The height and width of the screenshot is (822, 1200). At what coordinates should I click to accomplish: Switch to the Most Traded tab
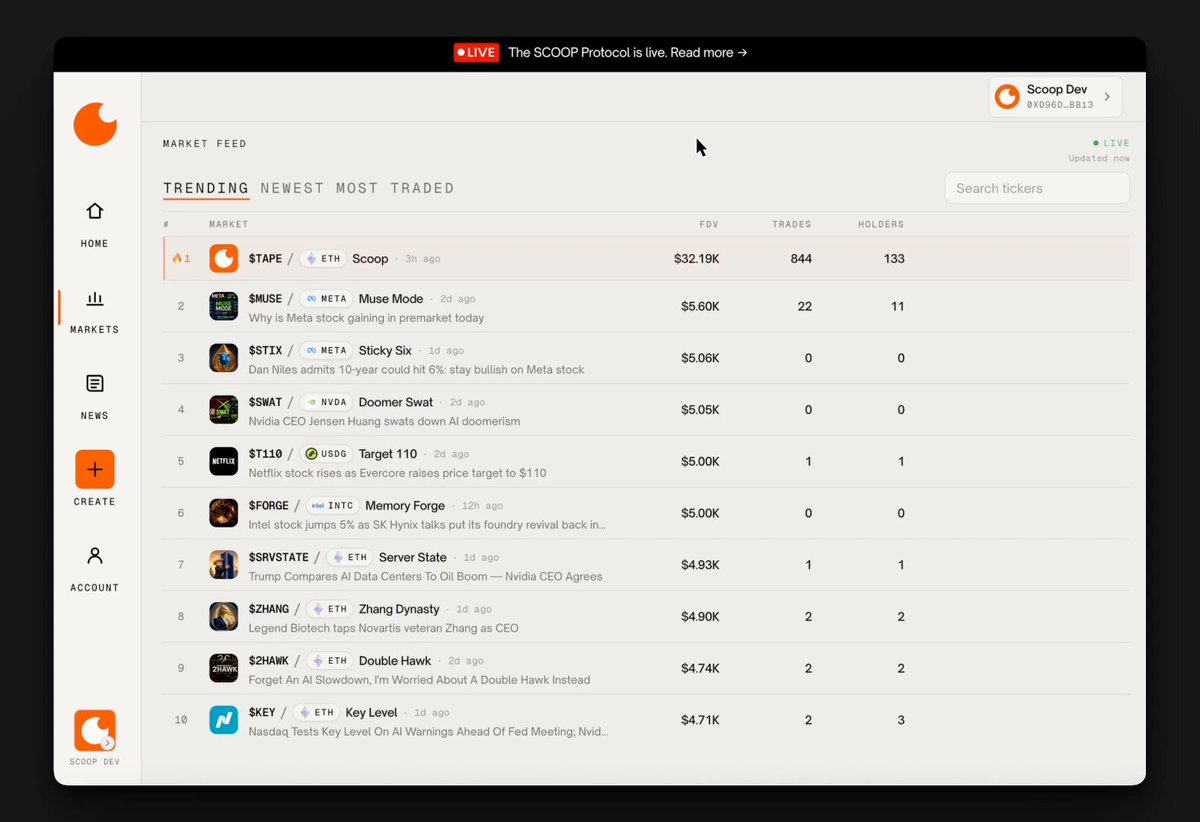click(395, 188)
